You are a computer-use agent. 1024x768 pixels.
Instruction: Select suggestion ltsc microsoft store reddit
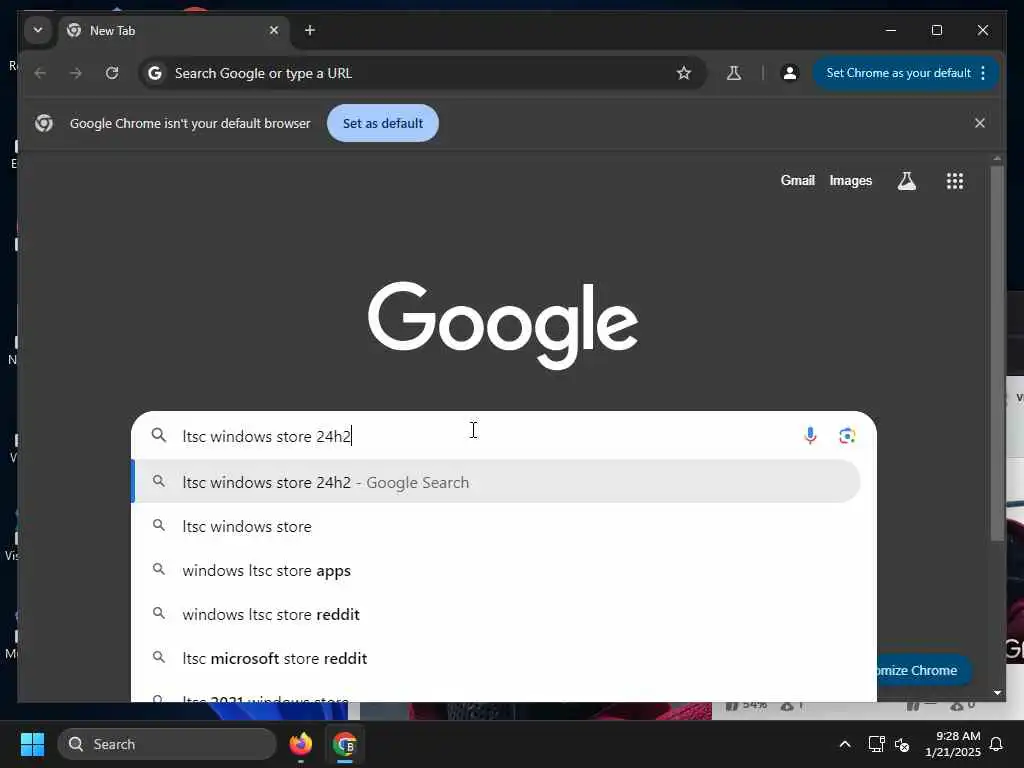496,658
